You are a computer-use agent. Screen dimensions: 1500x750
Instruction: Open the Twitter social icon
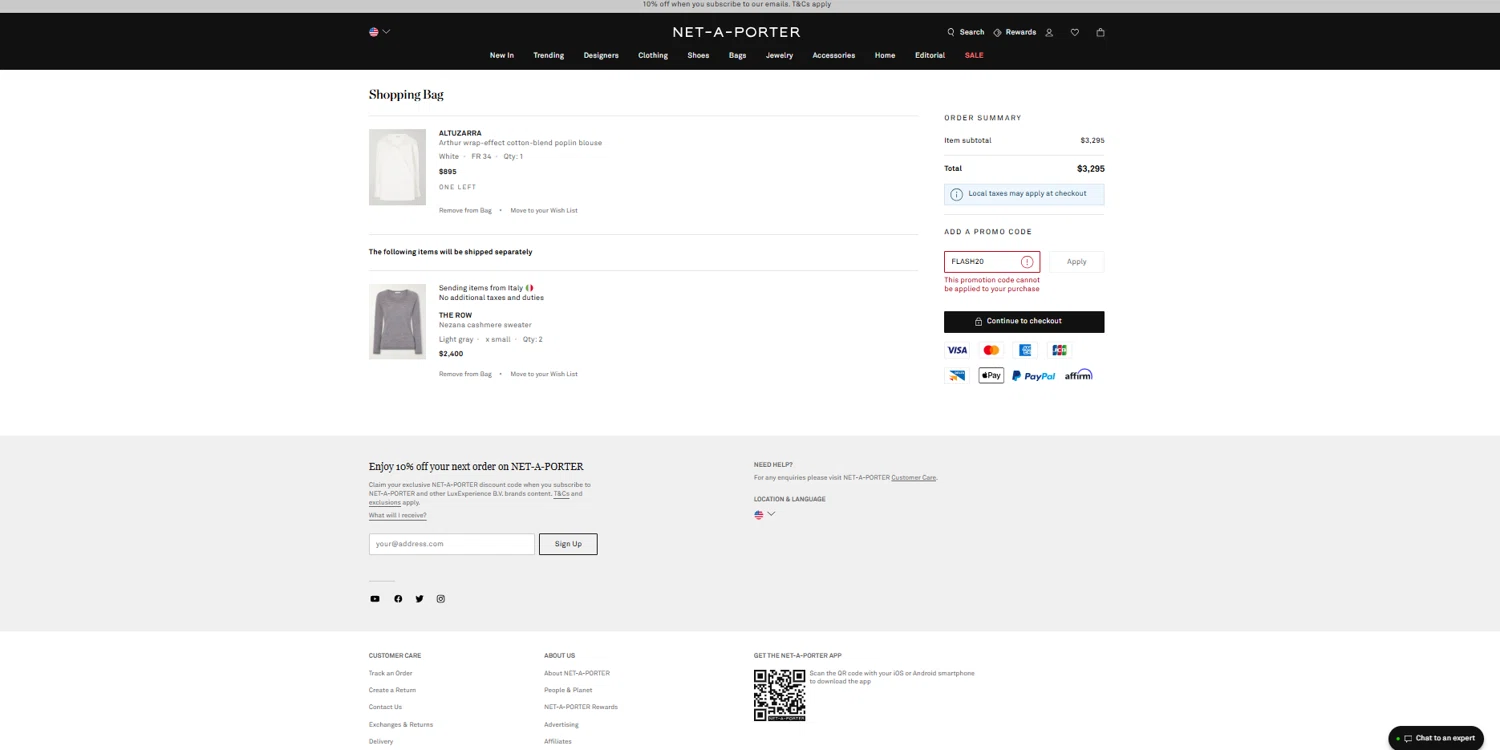tap(419, 599)
